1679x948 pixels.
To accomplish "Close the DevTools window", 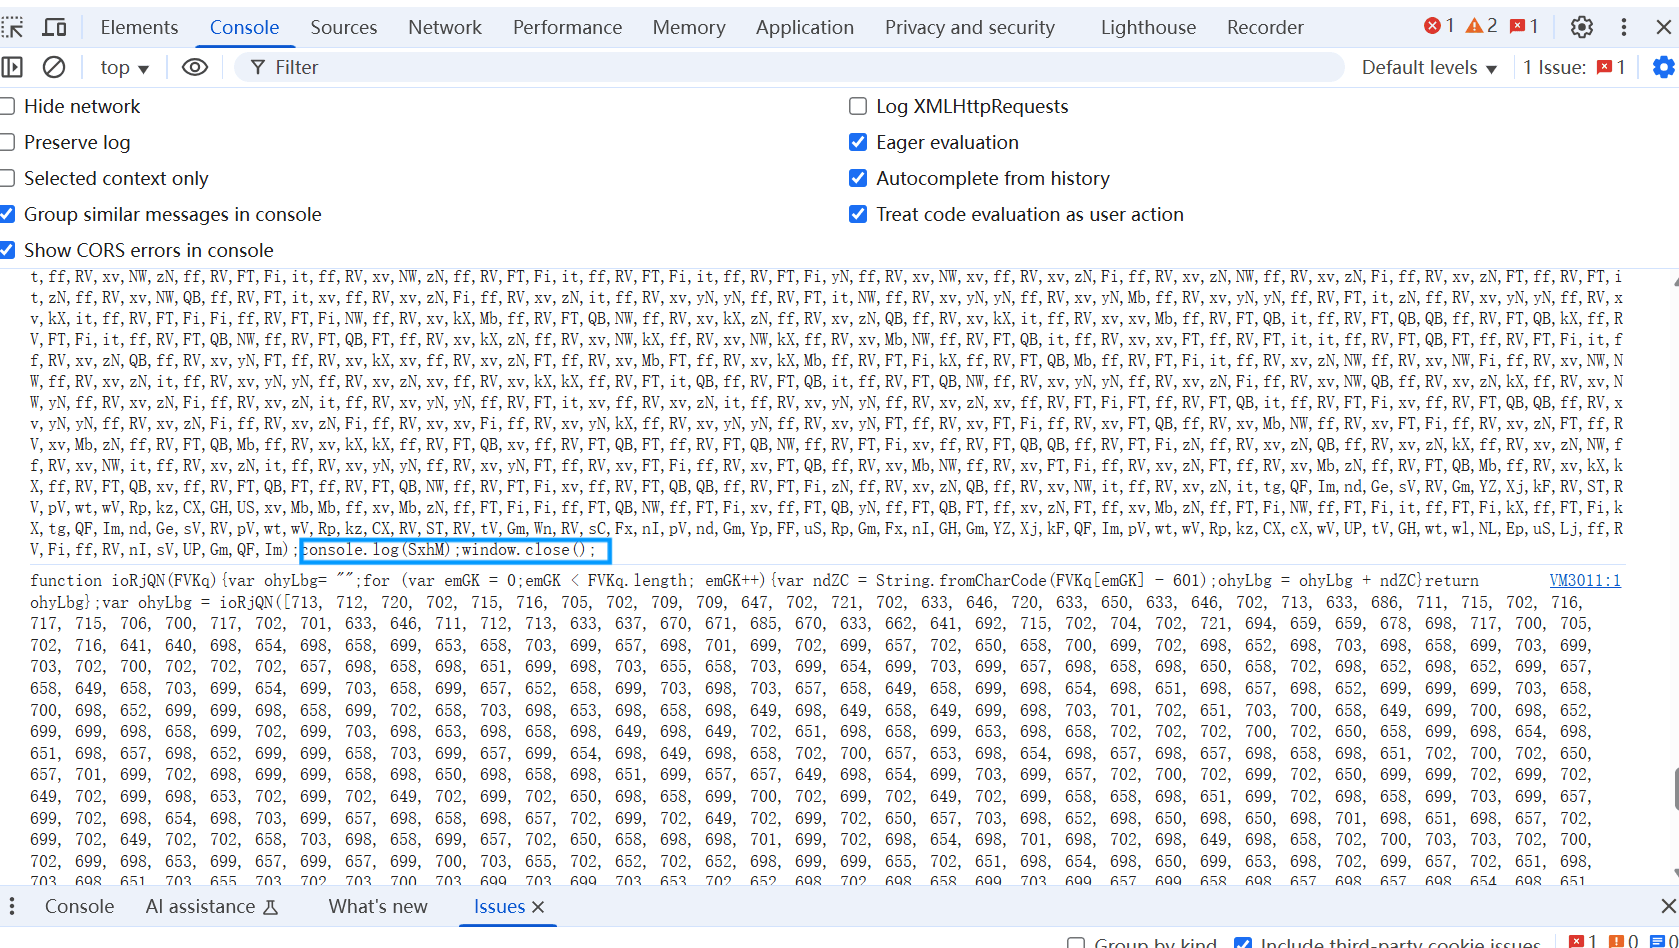I will tap(1664, 27).
